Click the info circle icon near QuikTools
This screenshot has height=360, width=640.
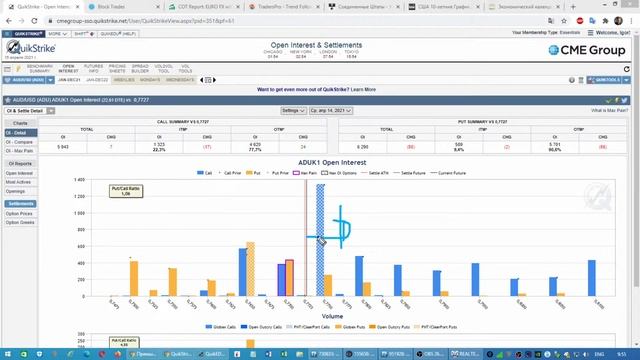coord(572,80)
